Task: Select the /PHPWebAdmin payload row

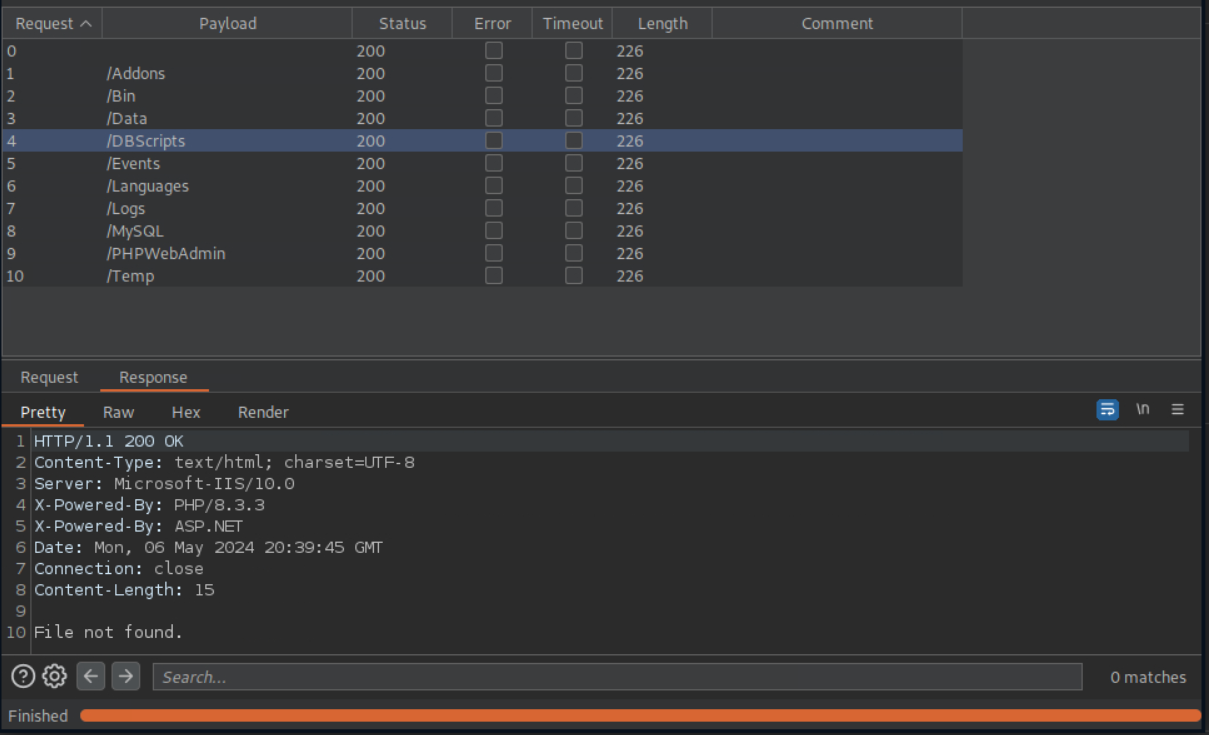Action: [166, 254]
